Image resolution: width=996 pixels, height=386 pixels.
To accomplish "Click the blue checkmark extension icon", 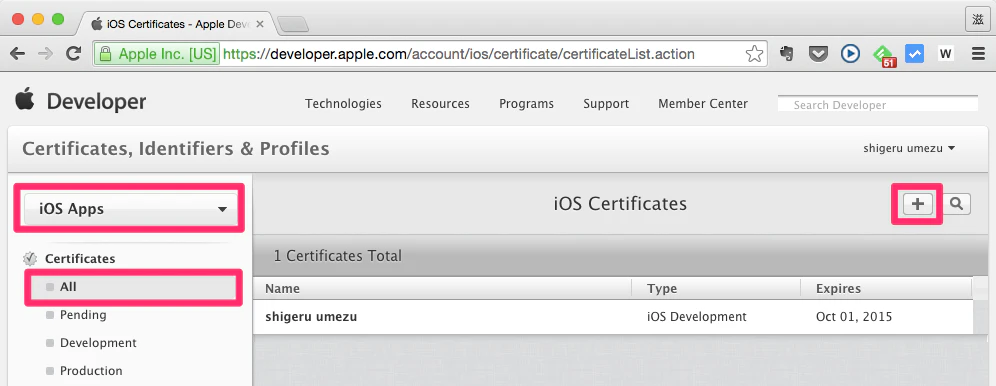I will pos(914,54).
